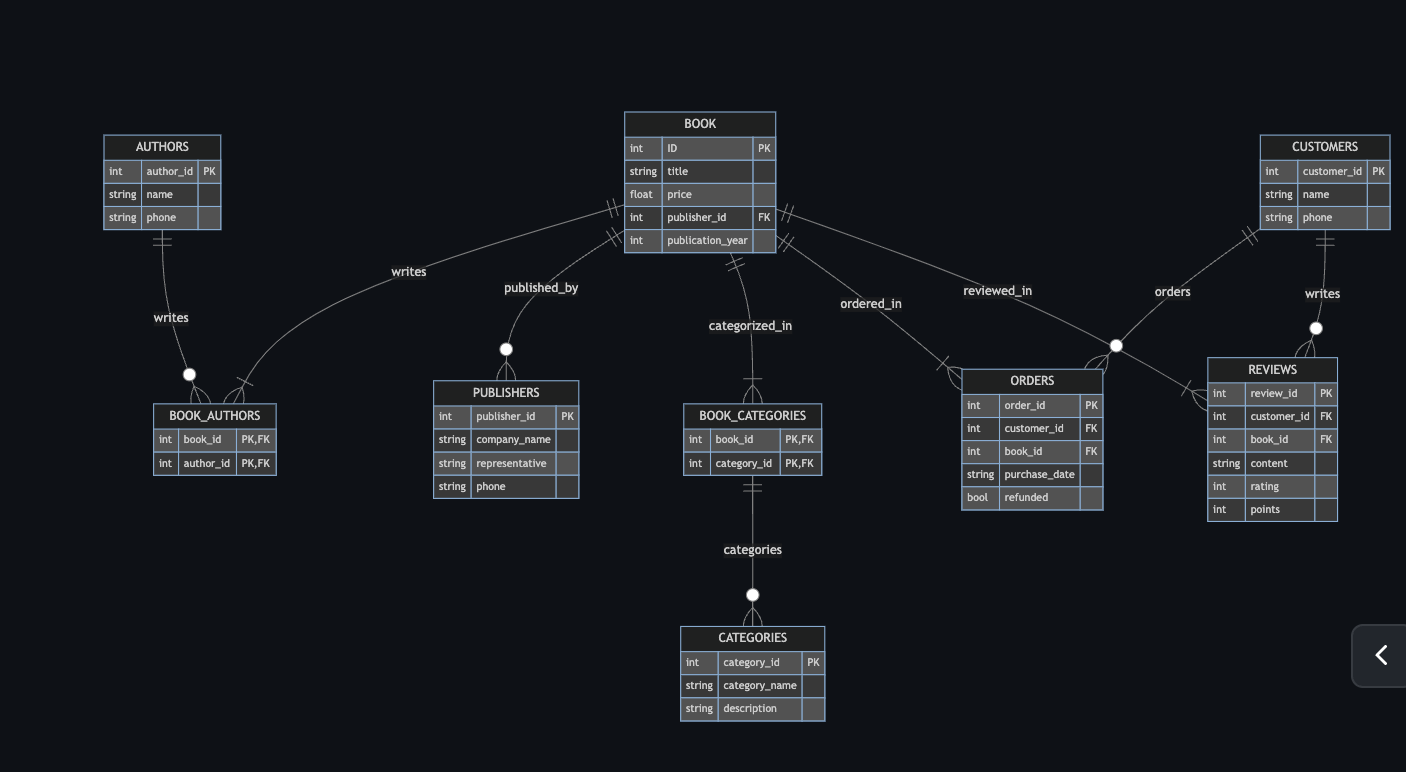Click the points attribute in REVIEWS
The height and width of the screenshot is (772, 1406).
(1280, 510)
